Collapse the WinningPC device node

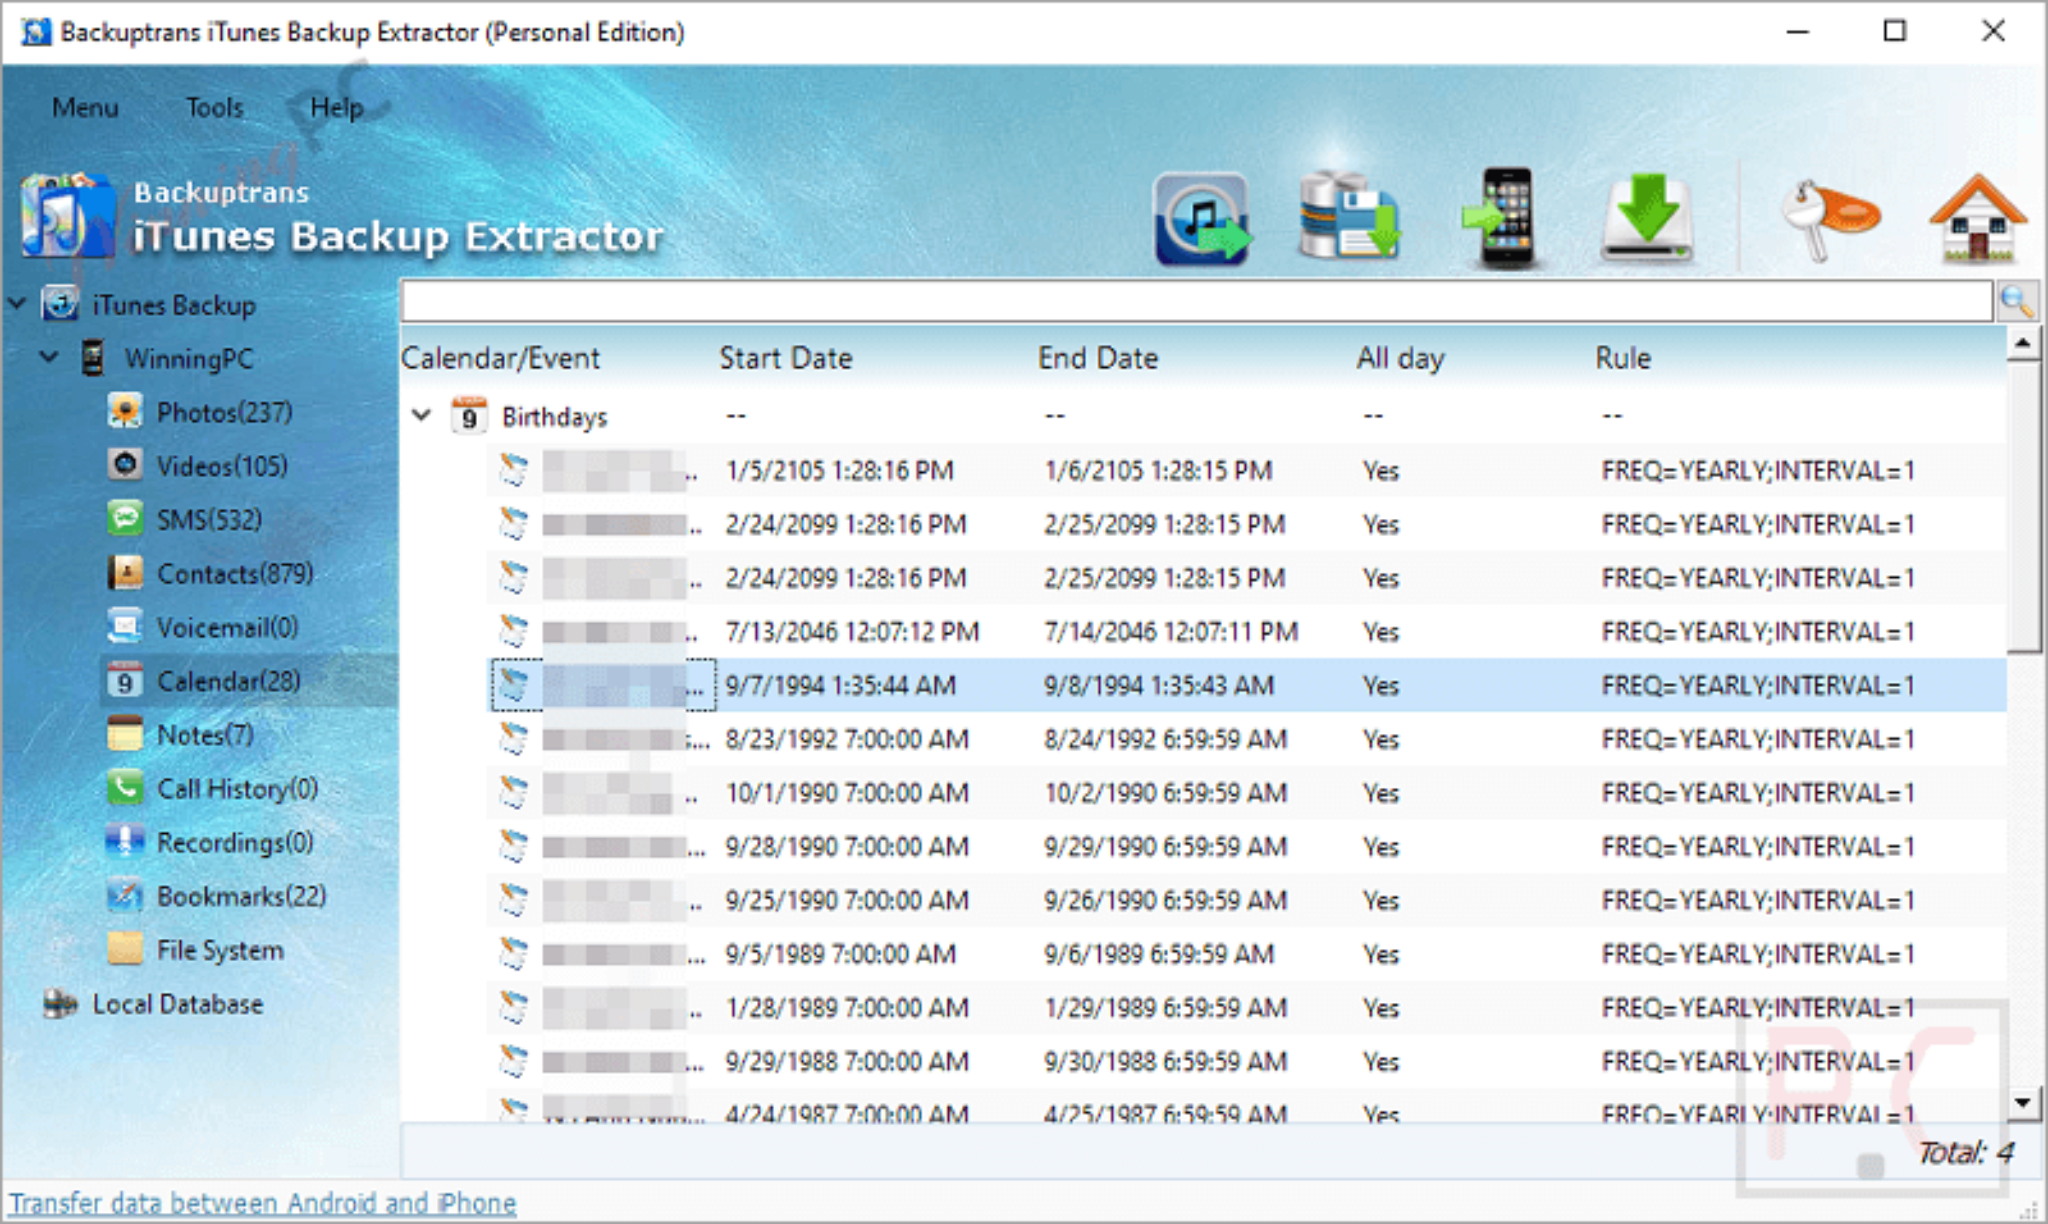click(x=49, y=356)
